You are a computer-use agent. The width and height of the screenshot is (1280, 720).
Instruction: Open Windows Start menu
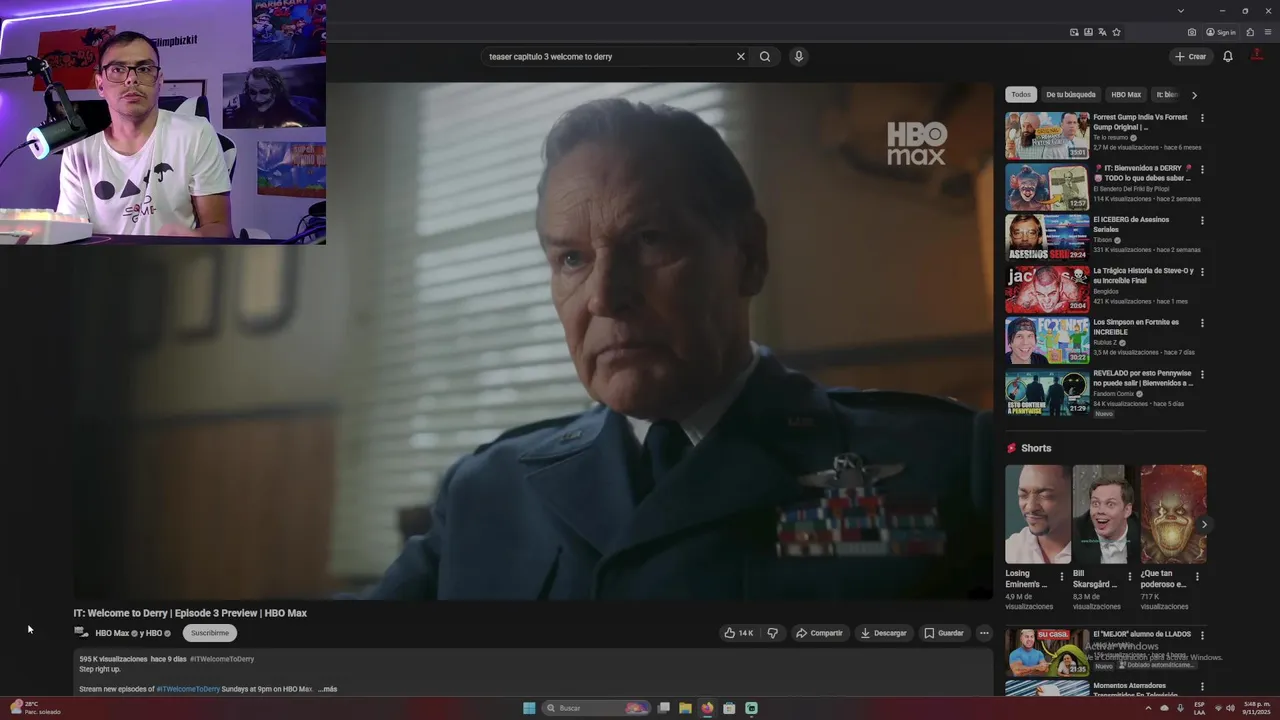pos(529,708)
